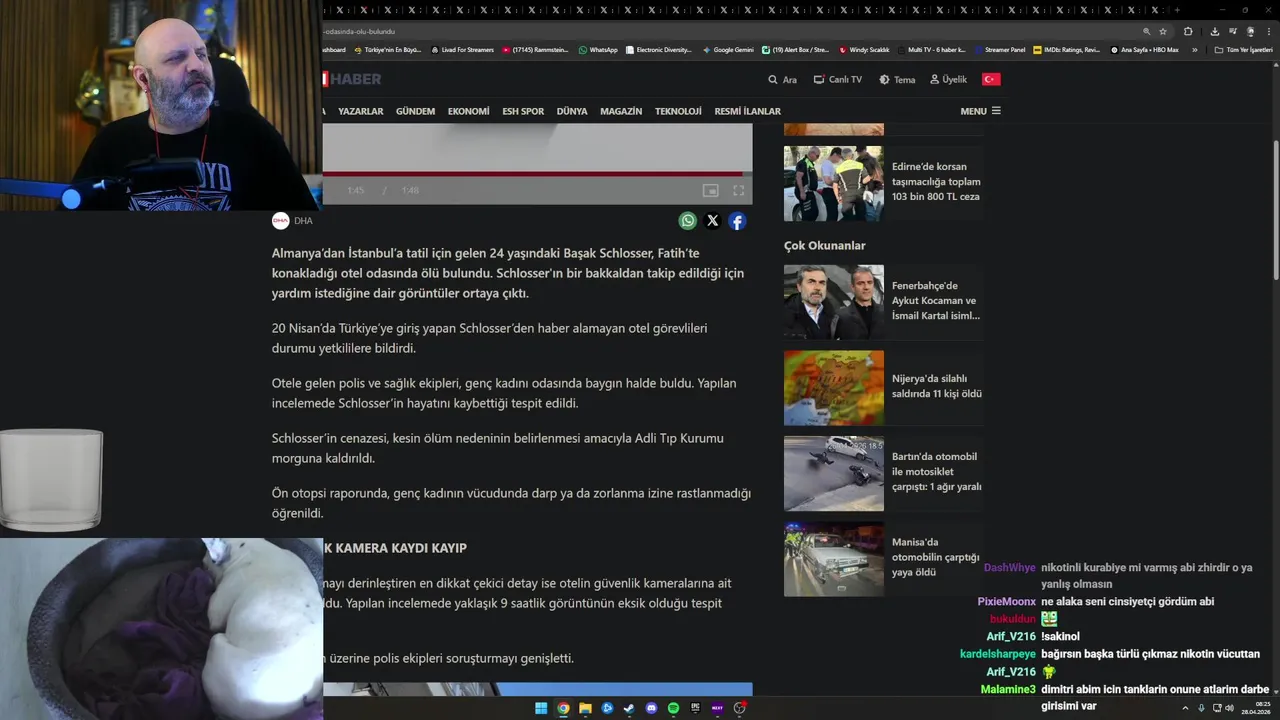Open Spotify from the taskbar

pyautogui.click(x=673, y=708)
